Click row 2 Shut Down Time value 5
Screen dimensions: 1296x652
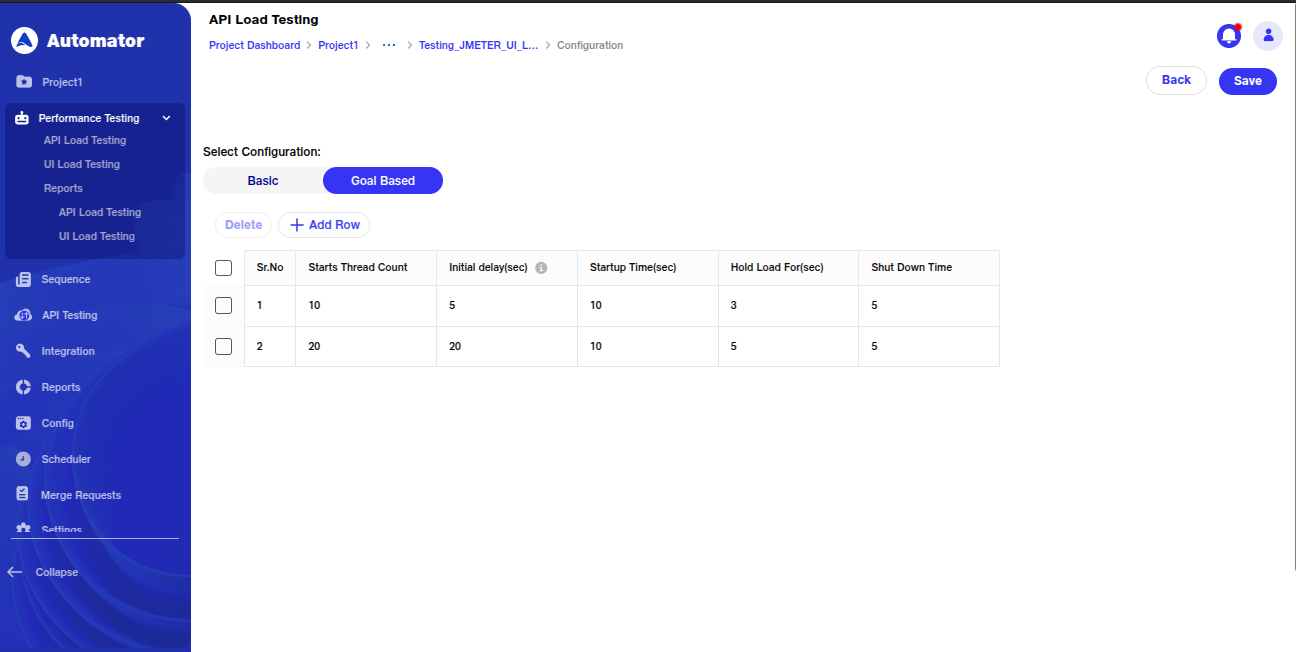point(874,346)
